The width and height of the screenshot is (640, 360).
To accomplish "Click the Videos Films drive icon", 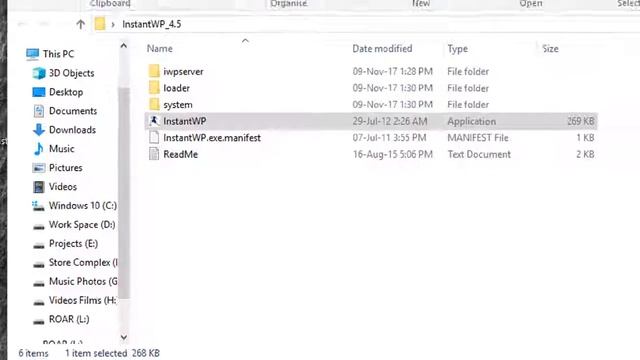I will [39, 302].
